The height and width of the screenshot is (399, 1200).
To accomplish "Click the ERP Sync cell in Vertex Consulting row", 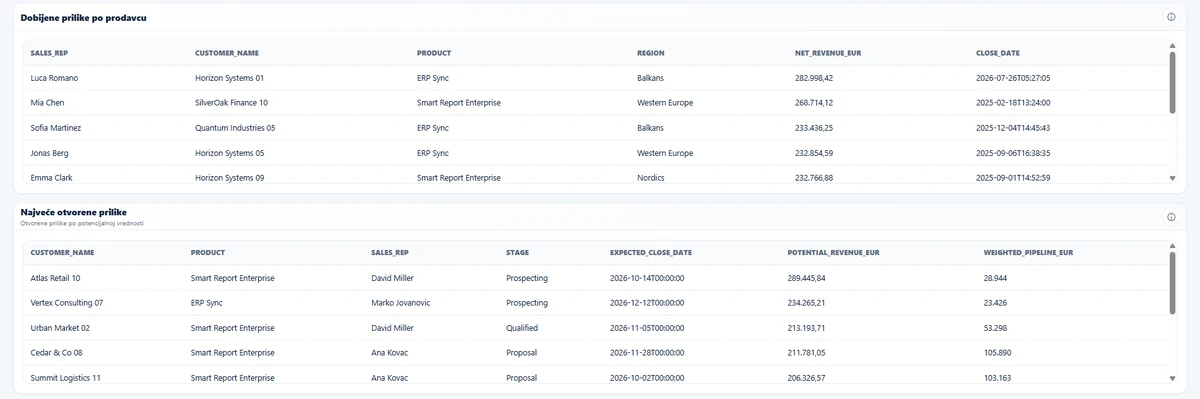I will click(207, 303).
